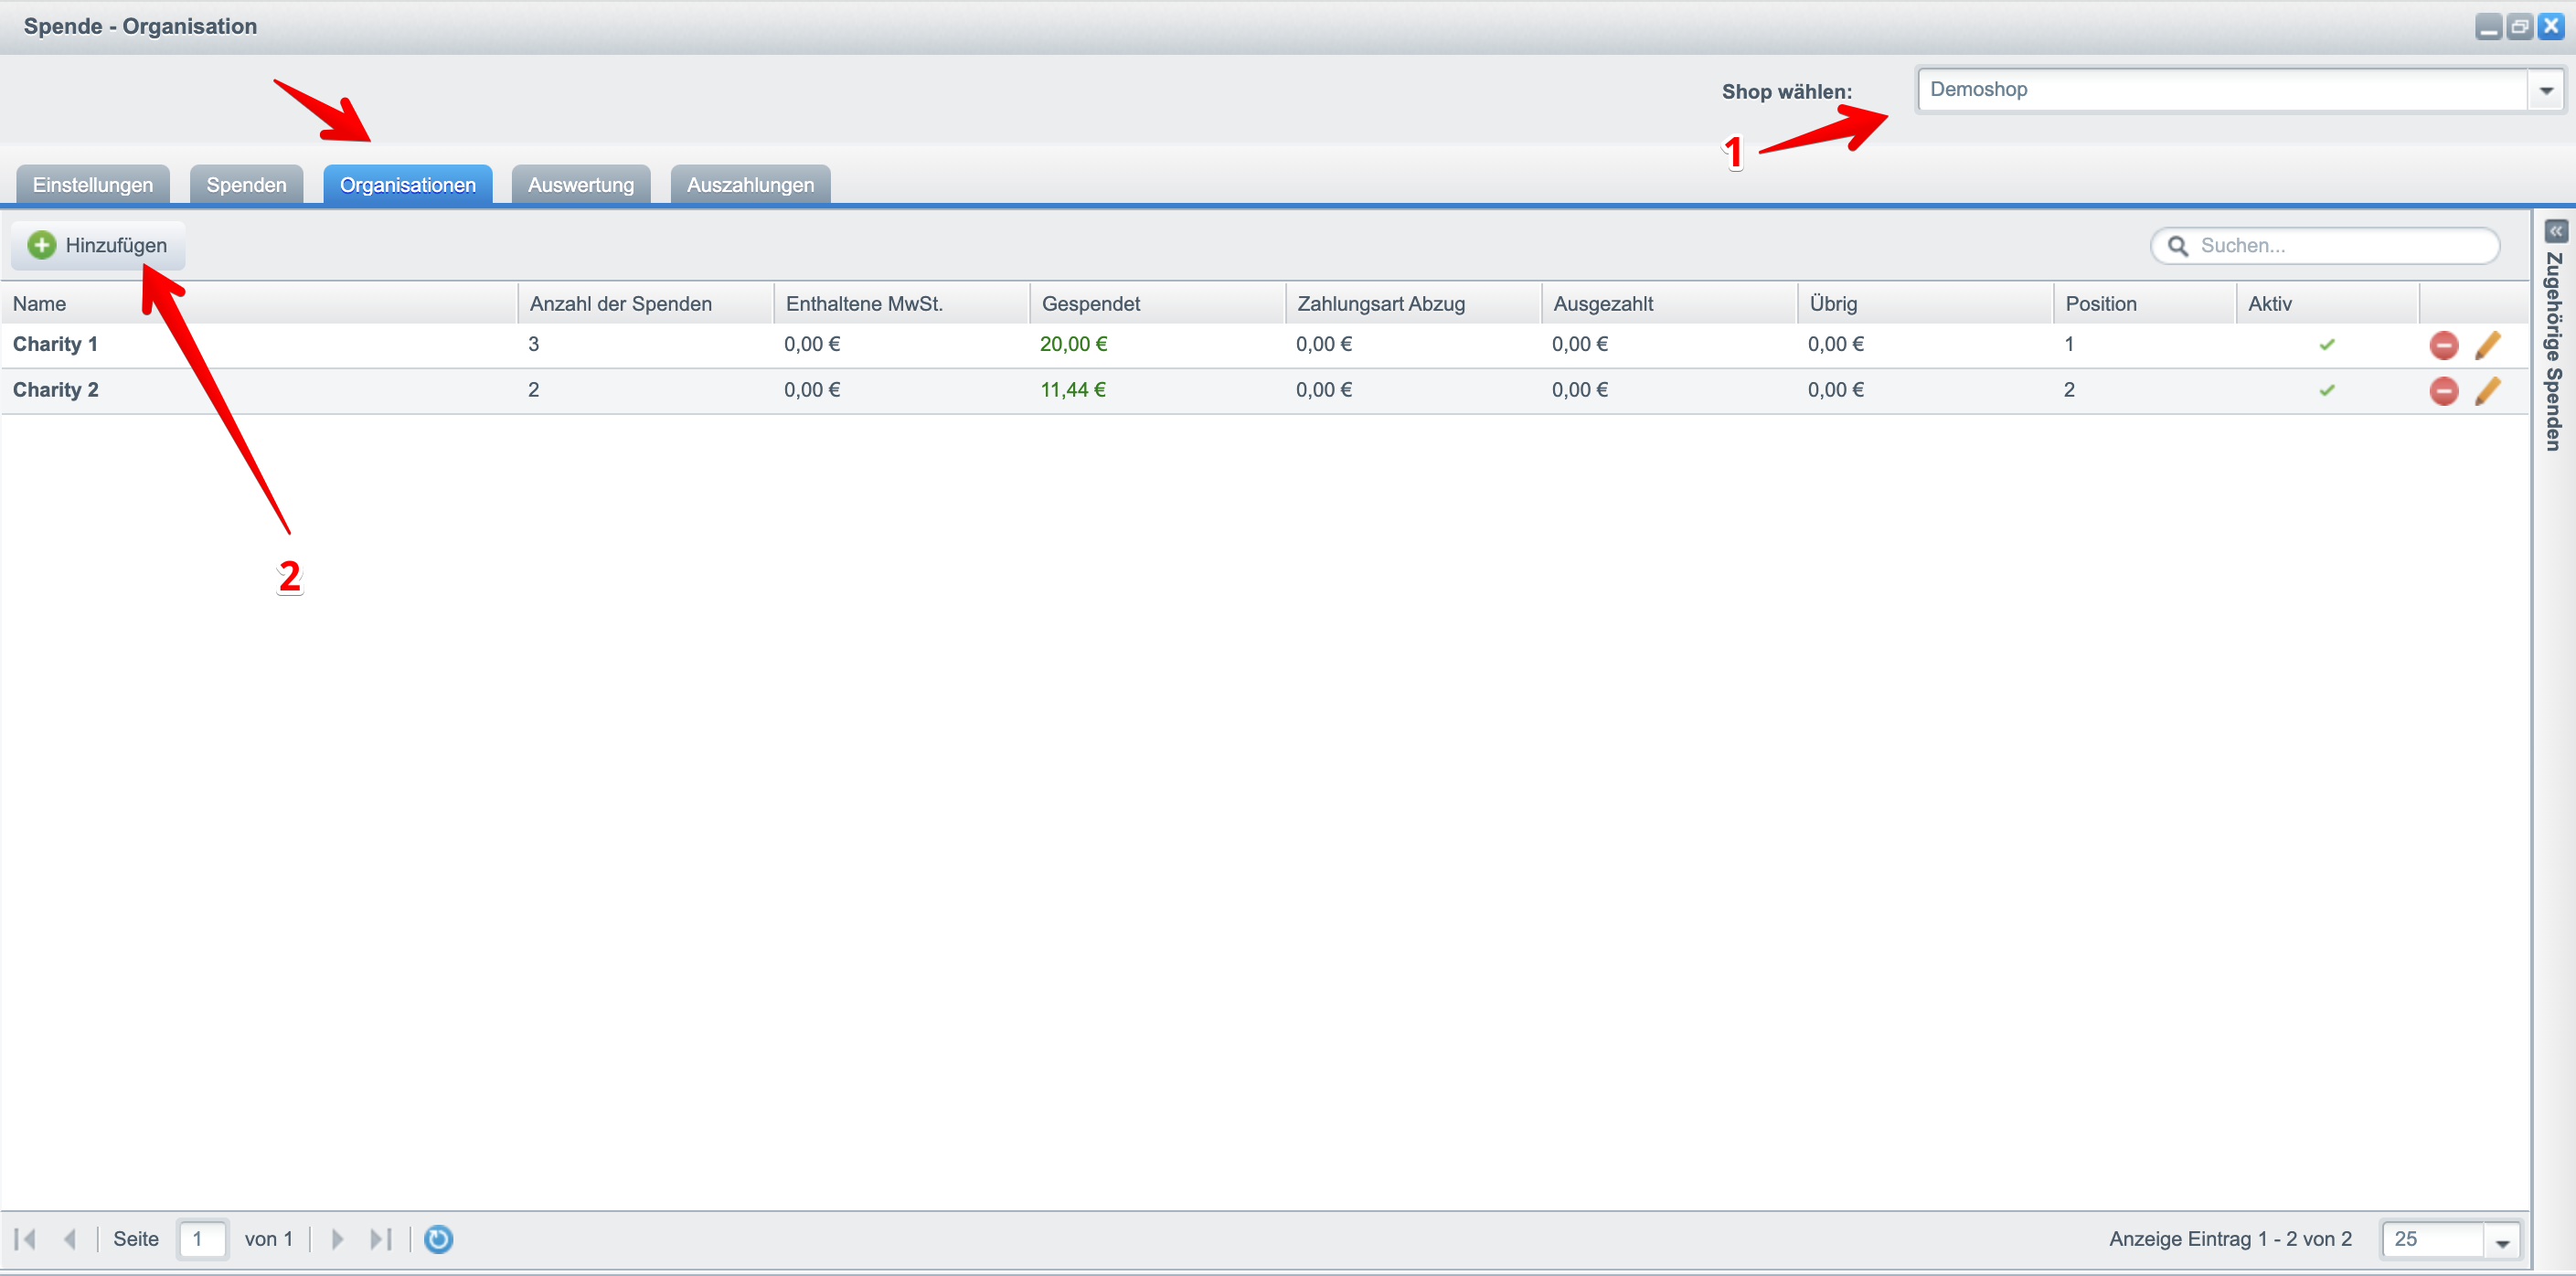Screen dimensions: 2576x1276
Task: Click the pencil edit icon for Charity 1
Action: (x=2487, y=345)
